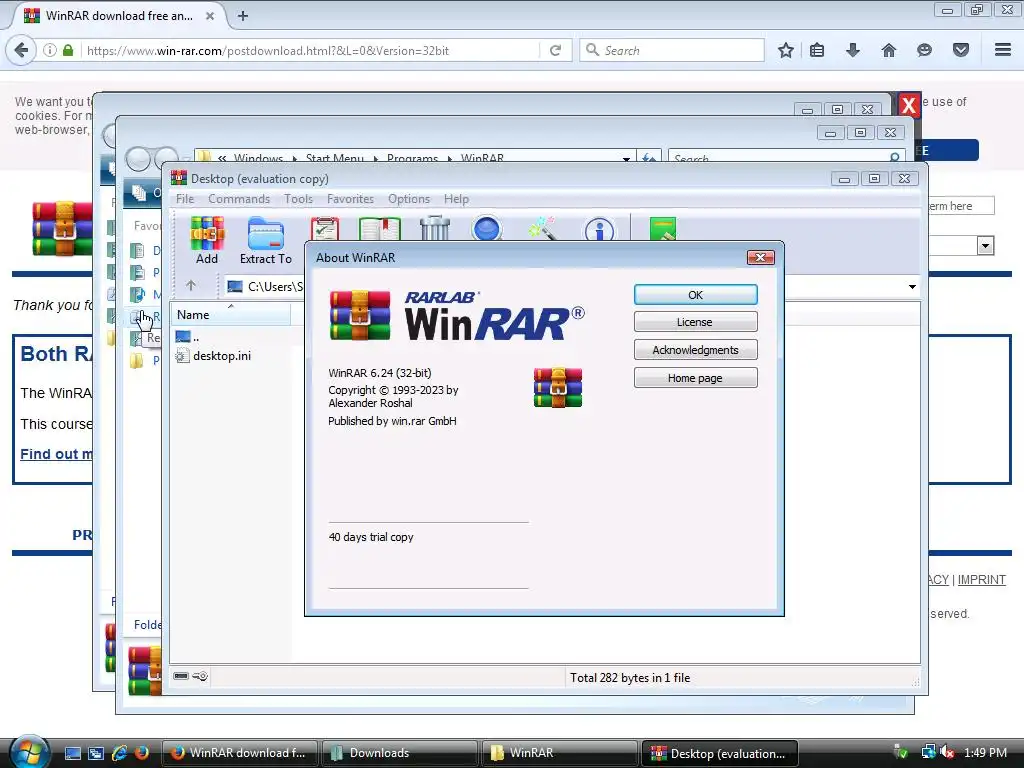The width and height of the screenshot is (1024, 768).
Task: Click Show Desktop quick launch icon
Action: [73, 753]
